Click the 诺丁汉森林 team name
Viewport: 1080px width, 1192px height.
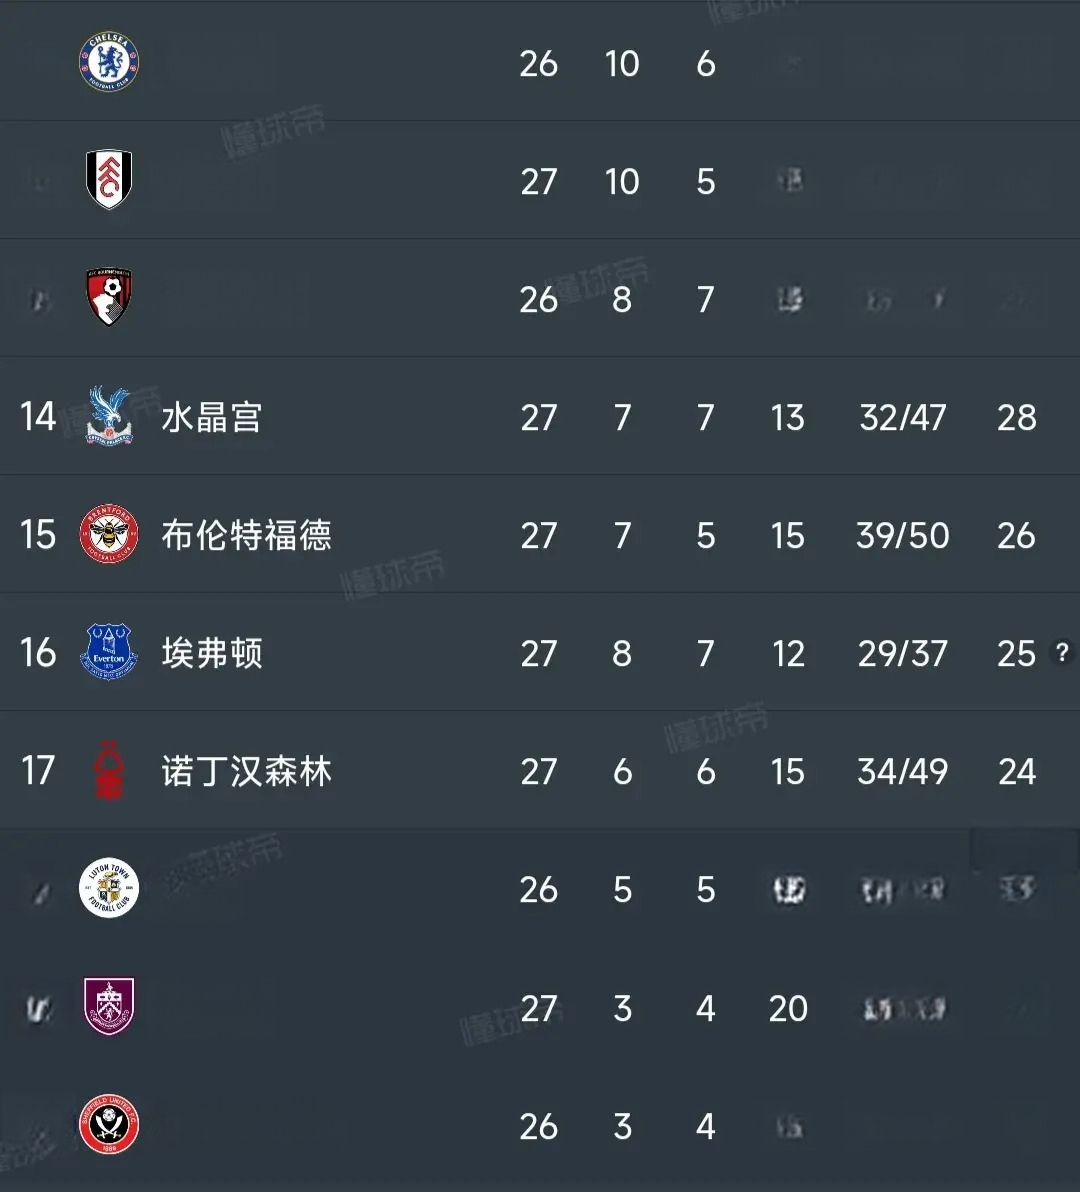[x=246, y=771]
